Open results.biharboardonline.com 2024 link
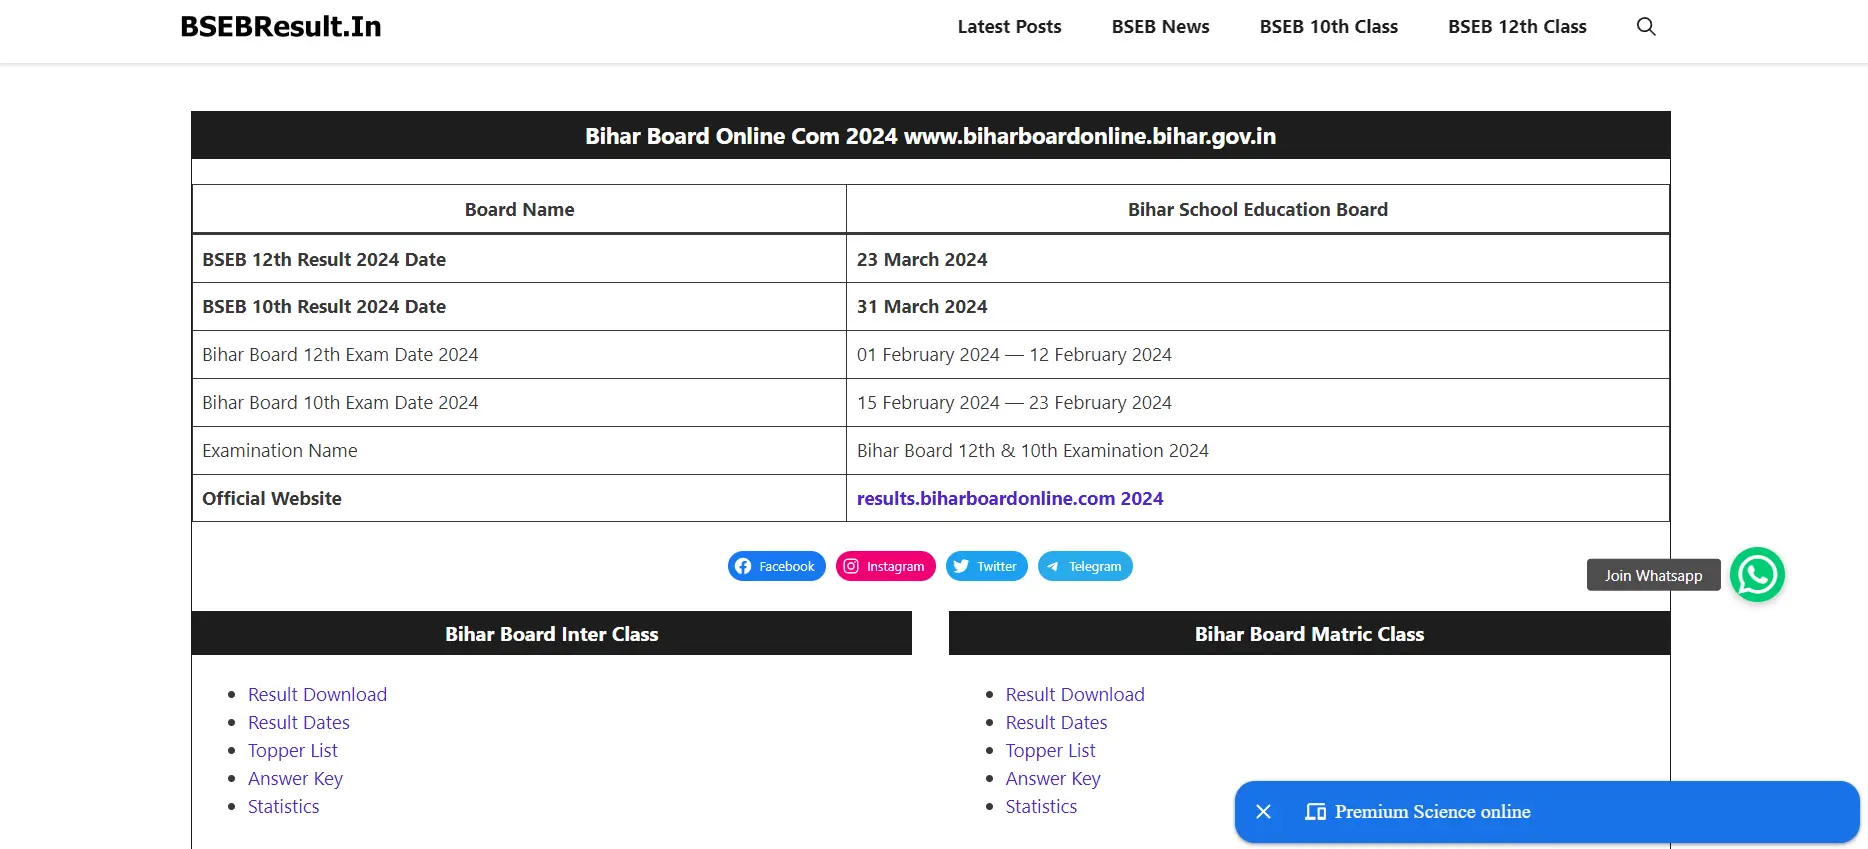 pos(1010,498)
